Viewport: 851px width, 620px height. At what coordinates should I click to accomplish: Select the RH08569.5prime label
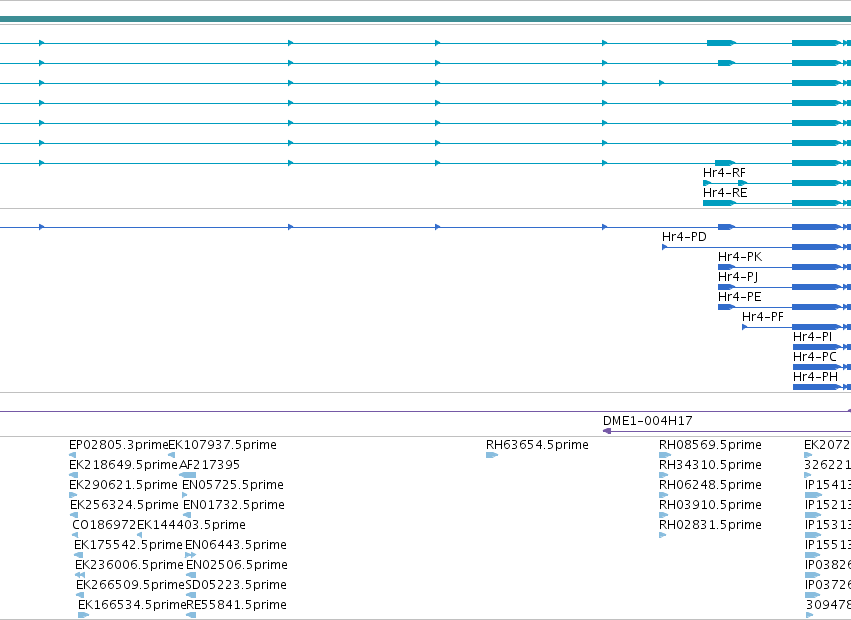click(710, 445)
